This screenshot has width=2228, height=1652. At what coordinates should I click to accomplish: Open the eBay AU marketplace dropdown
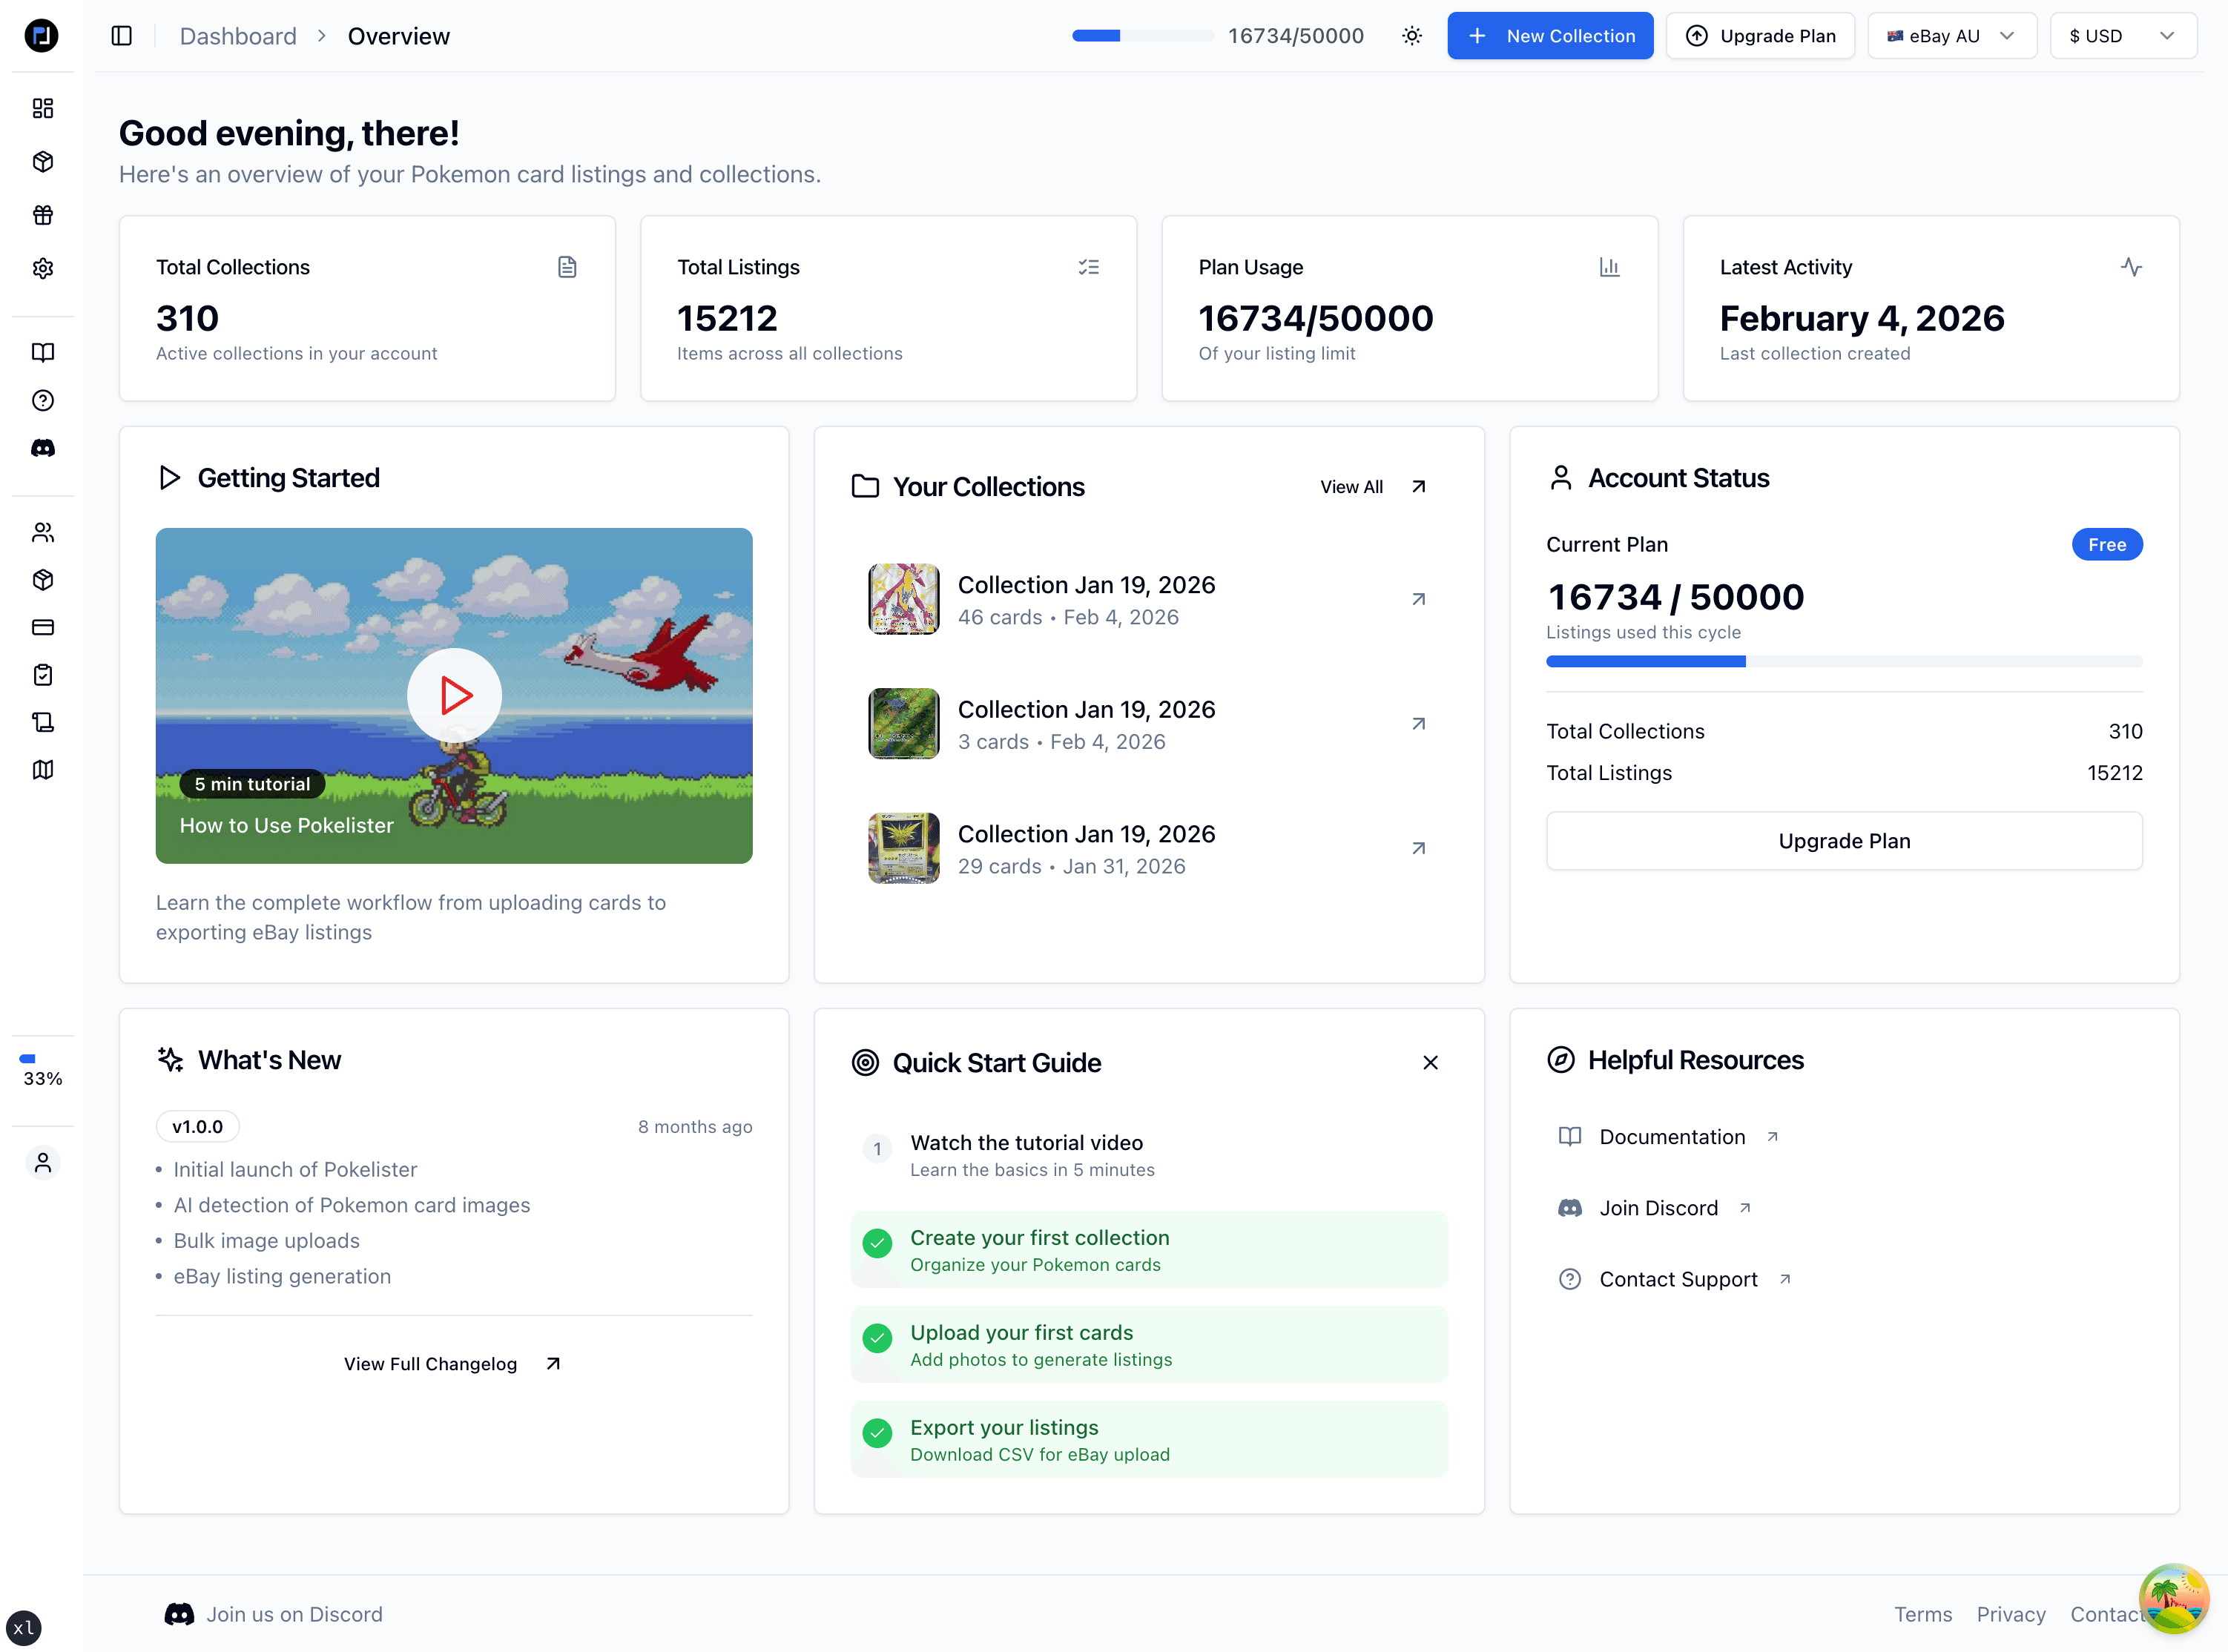pos(1951,35)
